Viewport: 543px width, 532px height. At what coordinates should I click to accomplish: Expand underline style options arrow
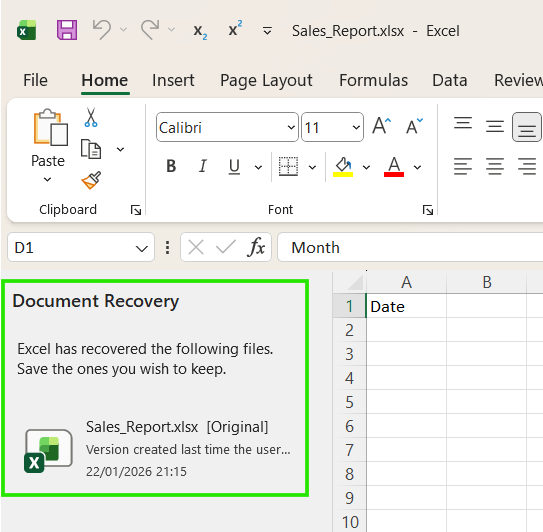point(258,168)
